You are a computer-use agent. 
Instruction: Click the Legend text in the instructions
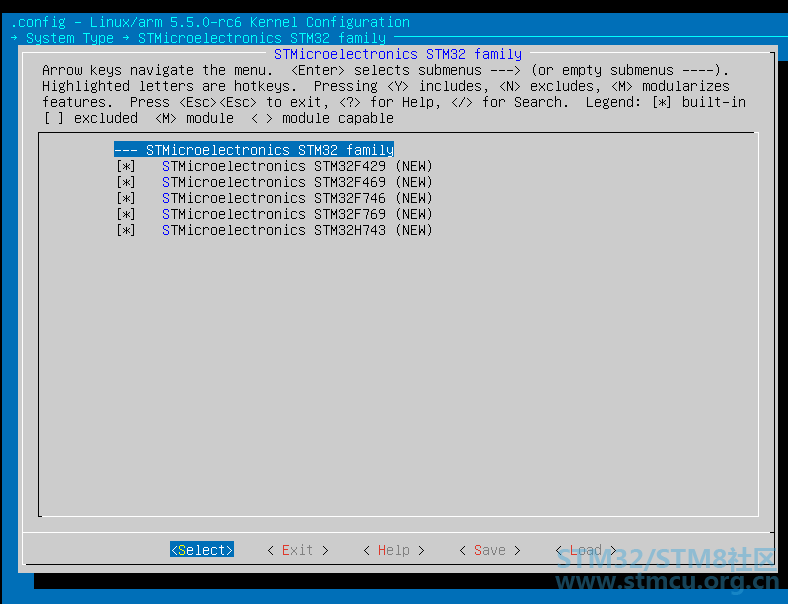614,103
